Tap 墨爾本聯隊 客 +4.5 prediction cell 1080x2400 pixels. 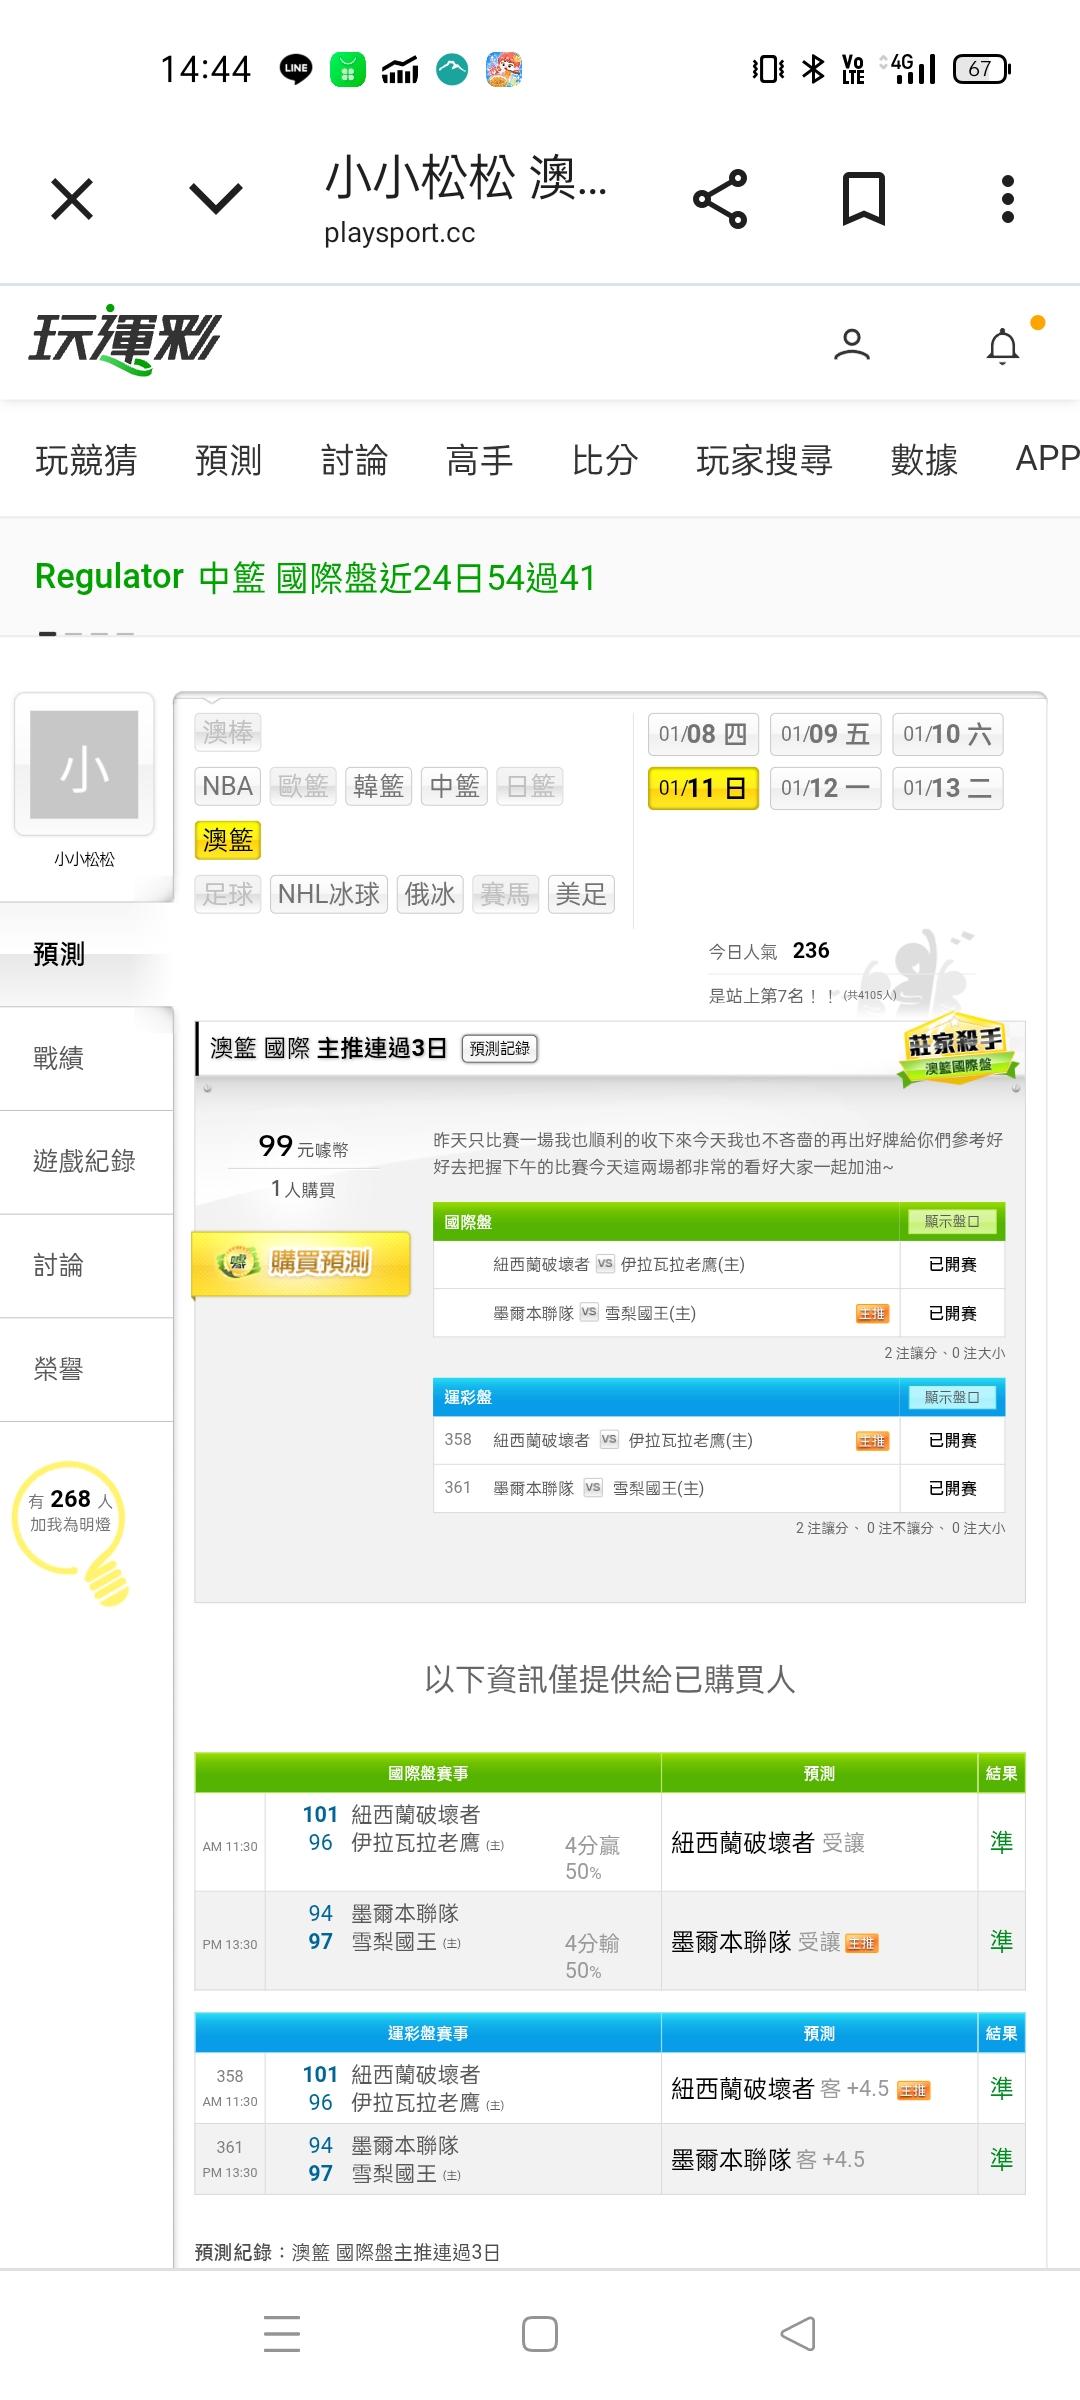click(819, 2160)
